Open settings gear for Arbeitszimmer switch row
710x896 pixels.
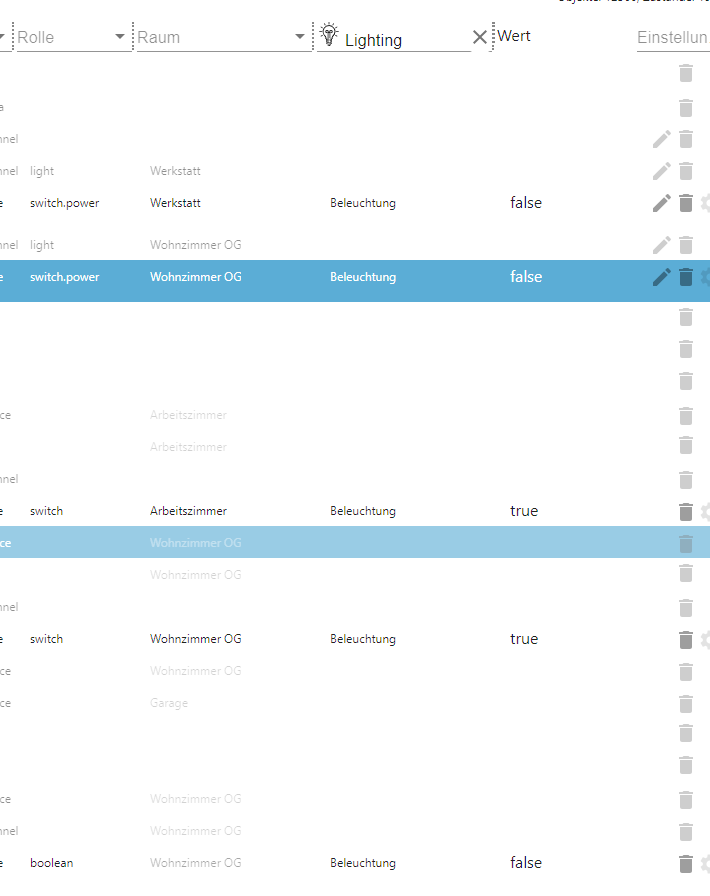[705, 511]
